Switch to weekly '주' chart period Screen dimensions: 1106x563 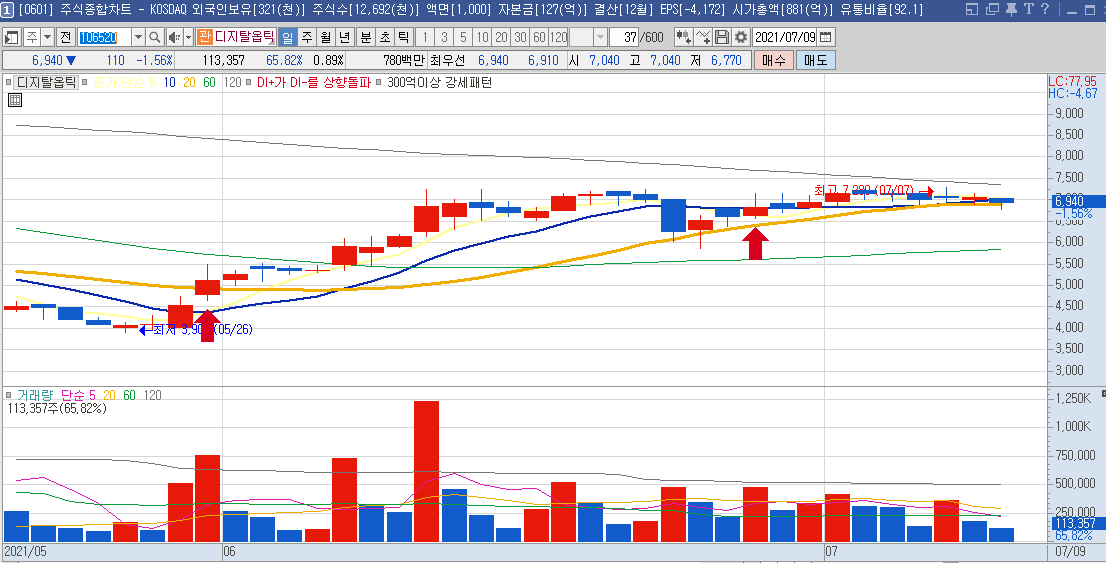(x=307, y=37)
